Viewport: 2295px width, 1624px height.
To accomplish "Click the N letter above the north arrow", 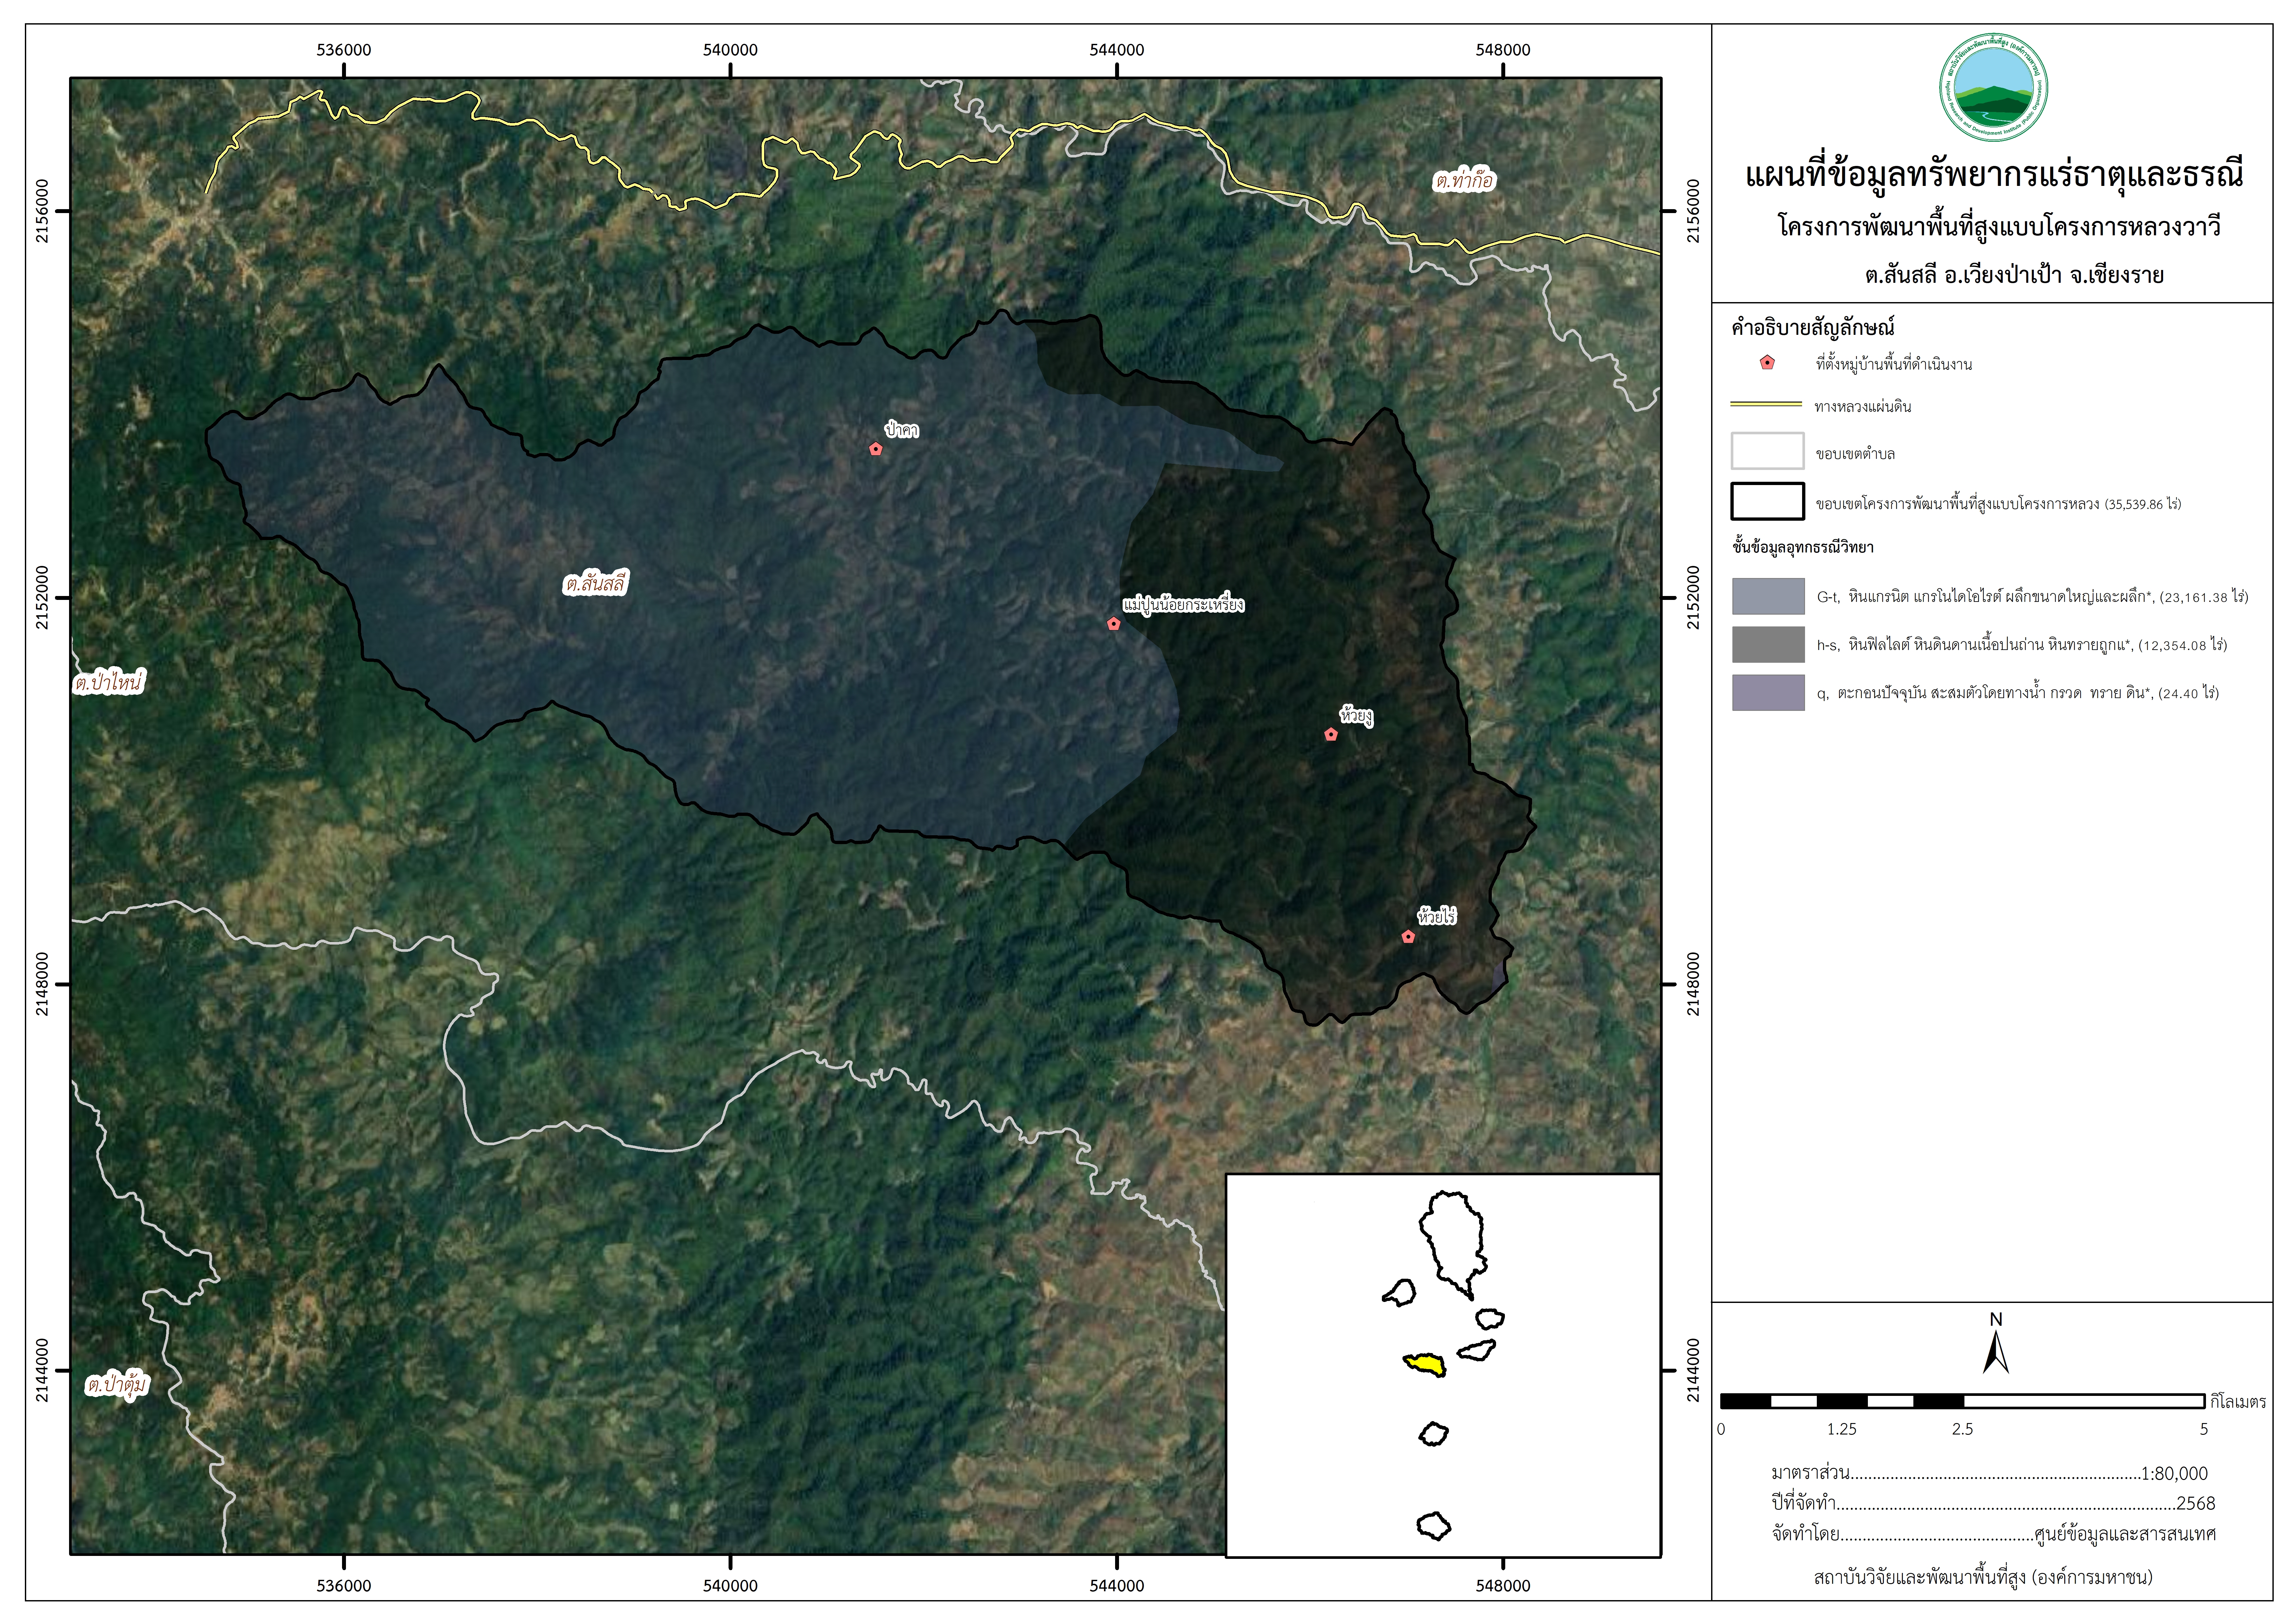I will pyautogui.click(x=1996, y=1320).
